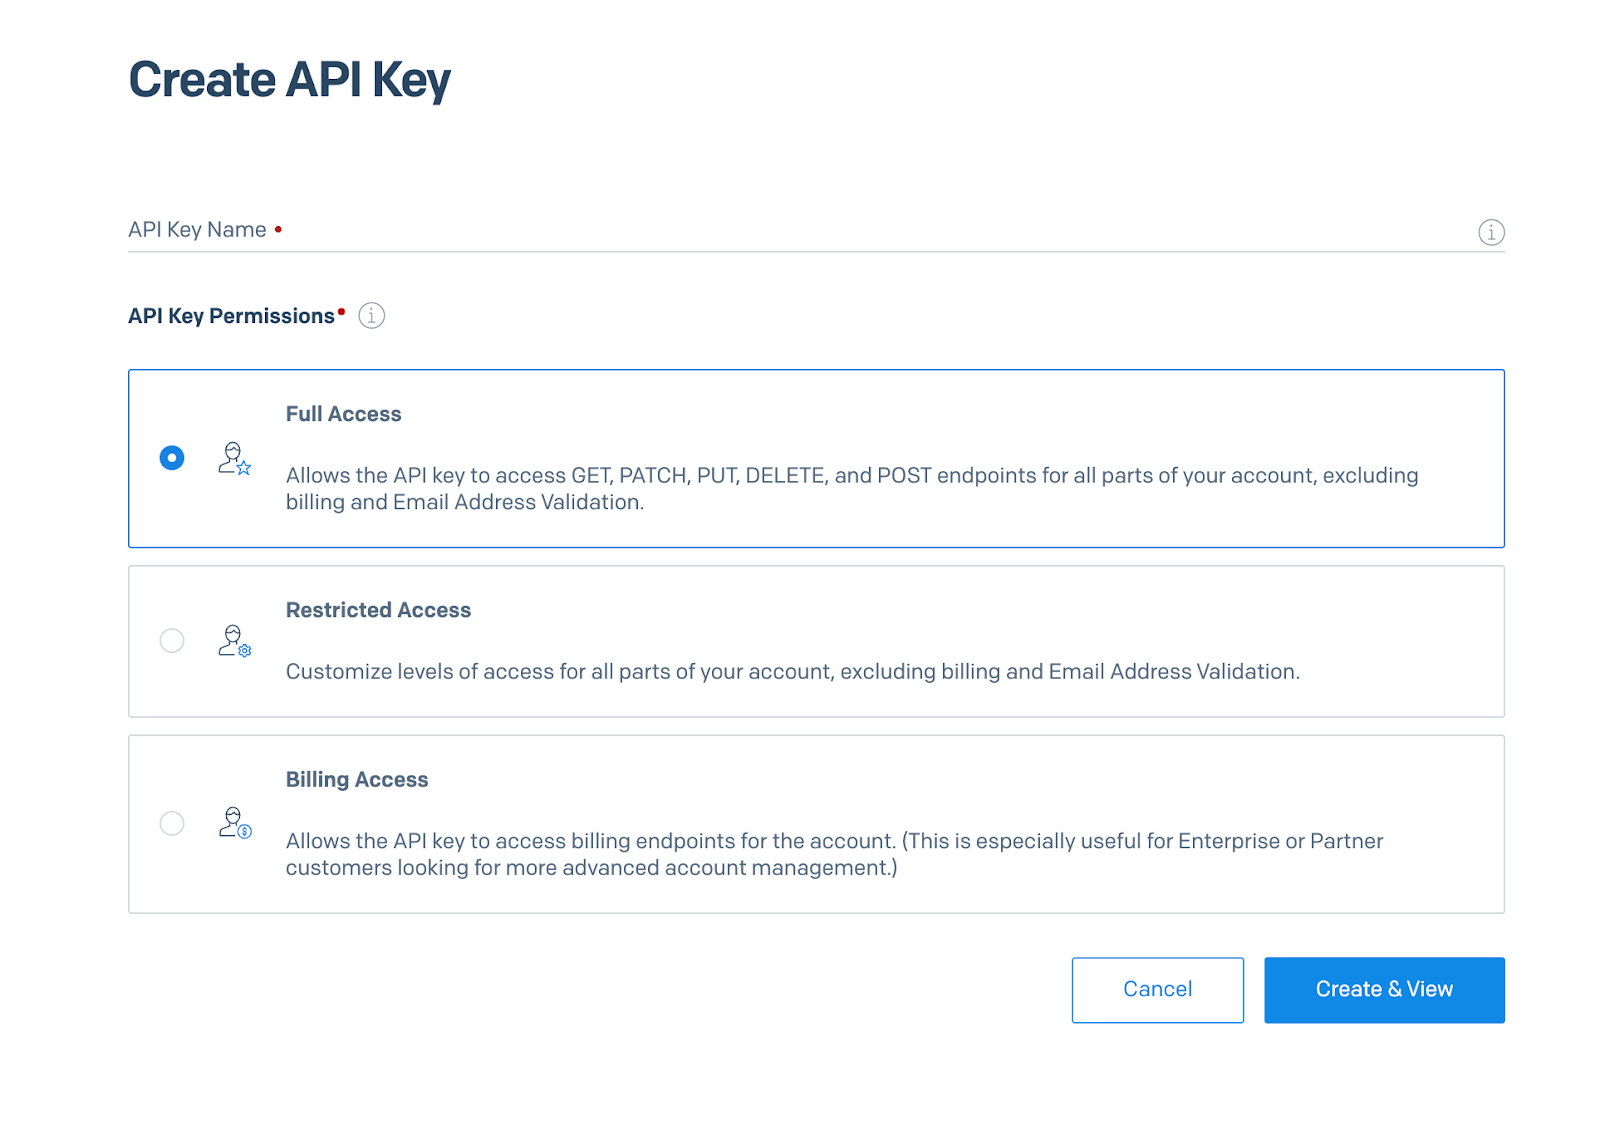Click the Restricted Access heading text
The image size is (1600, 1125).
(378, 610)
